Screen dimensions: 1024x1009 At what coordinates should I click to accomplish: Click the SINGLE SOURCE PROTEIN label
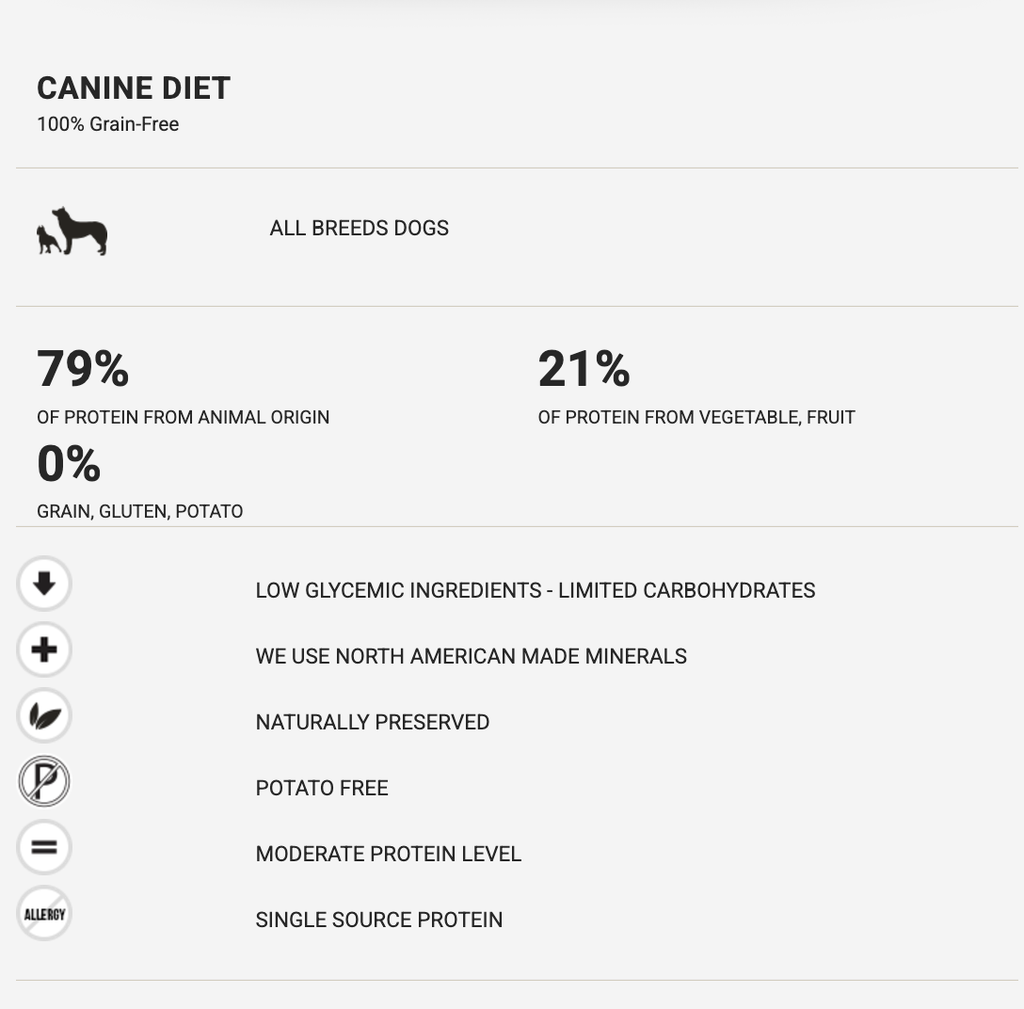pyautogui.click(x=379, y=920)
